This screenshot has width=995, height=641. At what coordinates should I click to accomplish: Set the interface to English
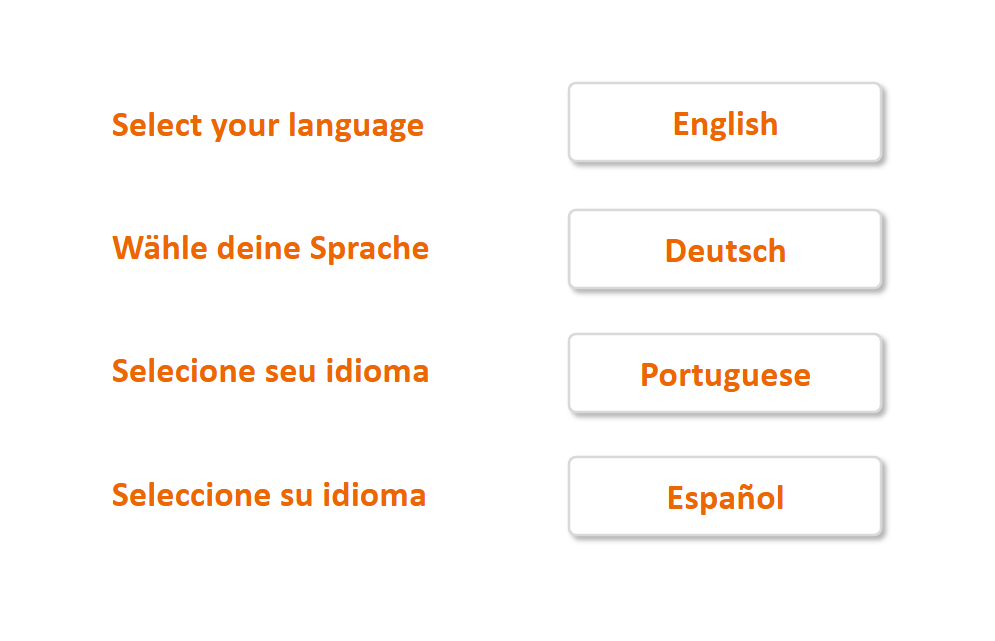(x=725, y=123)
